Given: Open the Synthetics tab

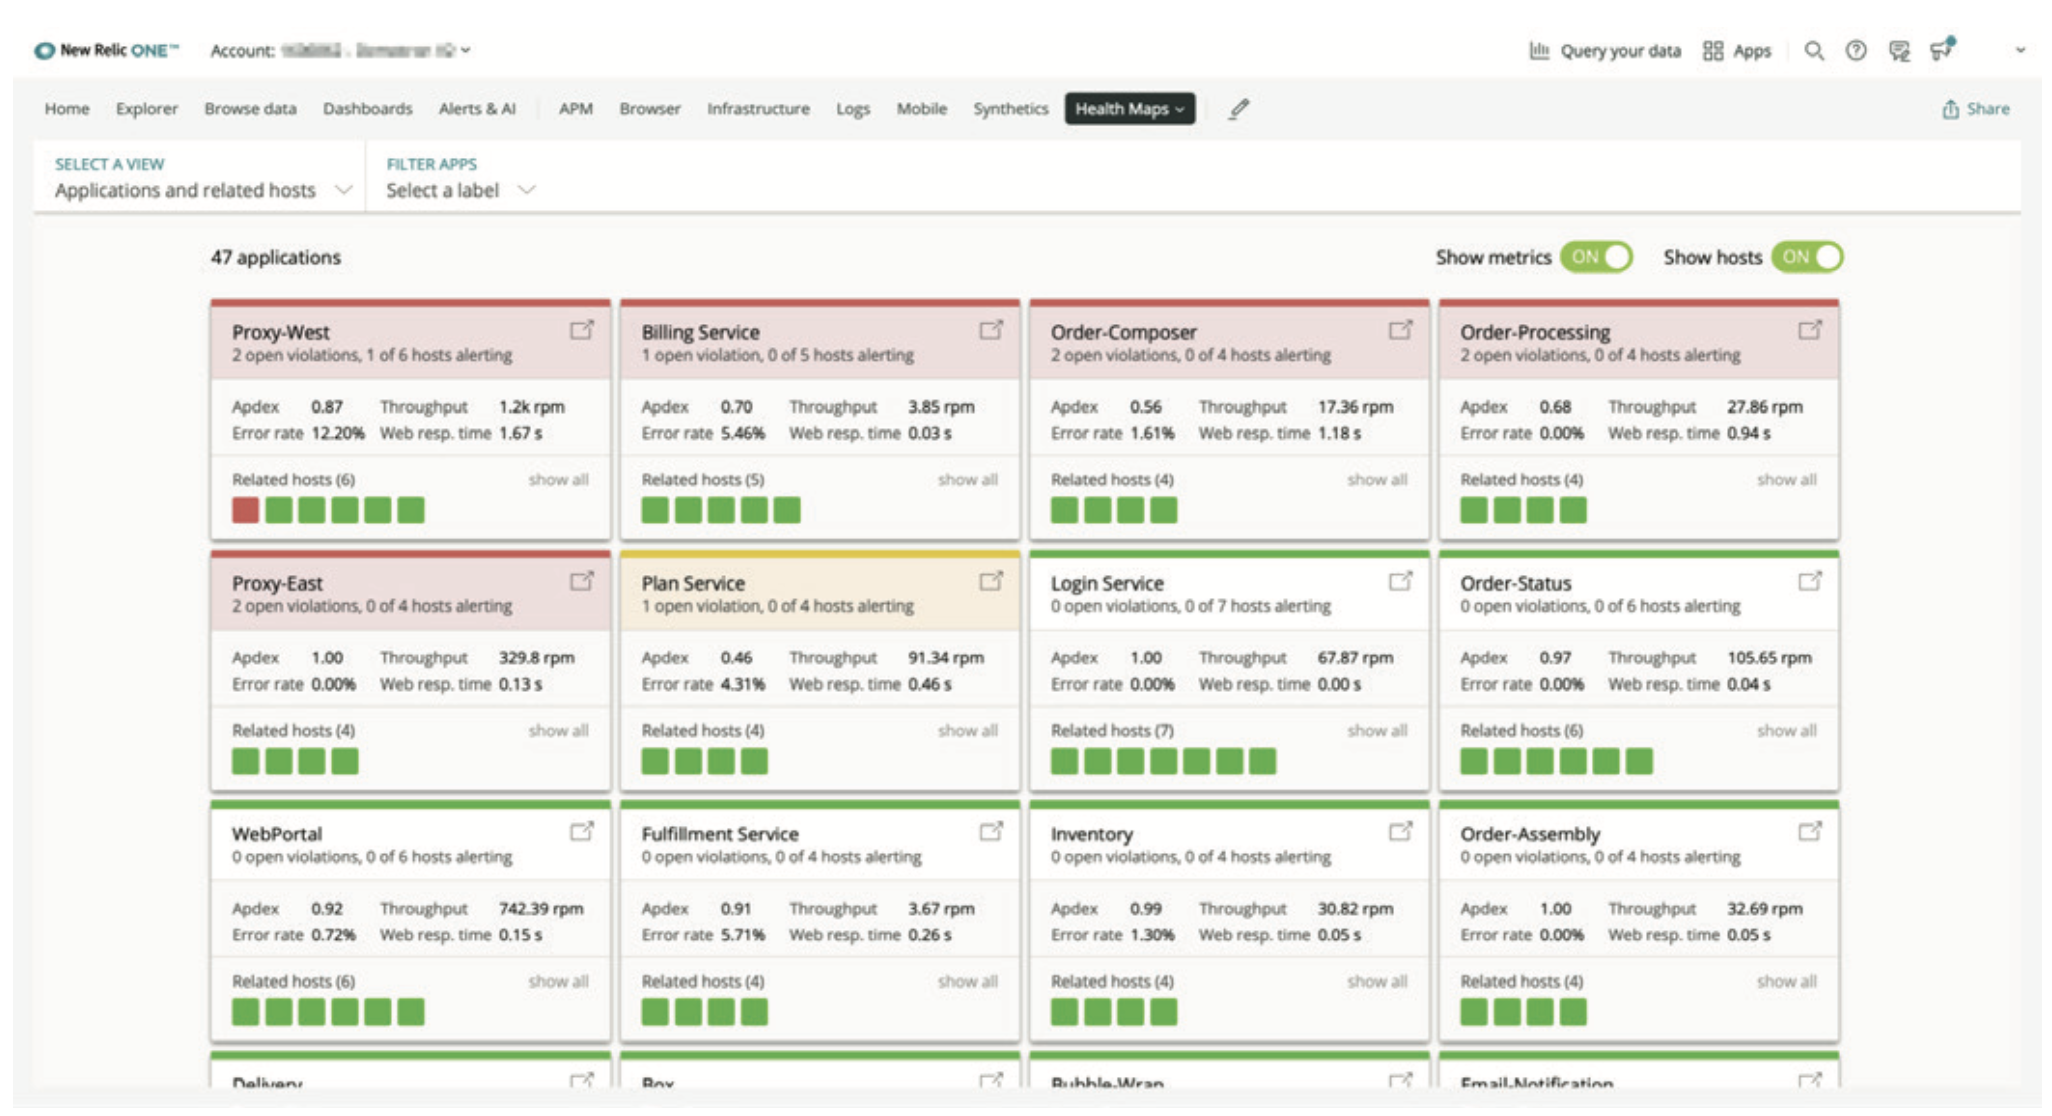Looking at the screenshot, I should (1011, 109).
